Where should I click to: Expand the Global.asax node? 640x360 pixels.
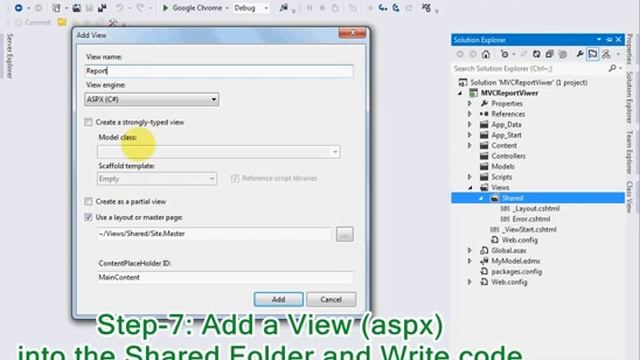point(470,250)
